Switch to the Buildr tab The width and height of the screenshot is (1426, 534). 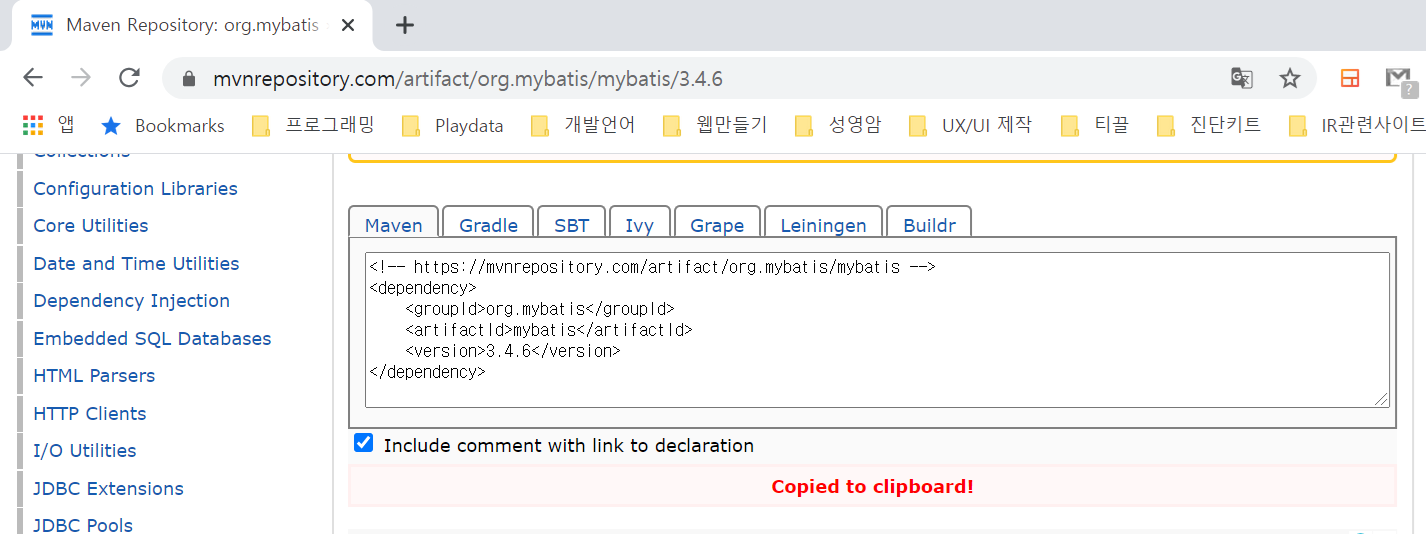(929, 224)
